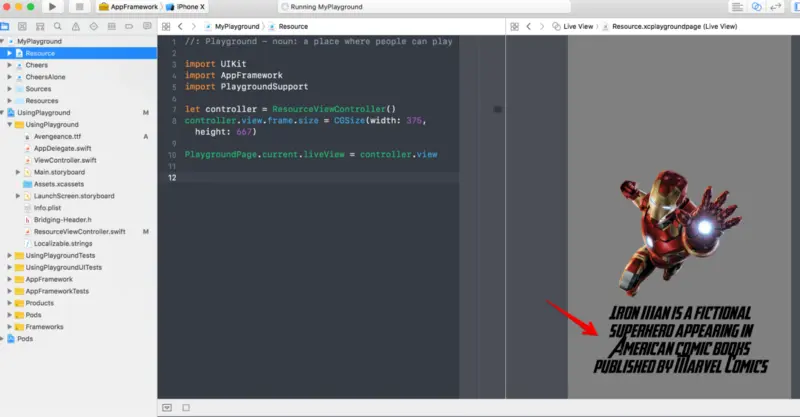
Task: Open AppDelegate.swift
Action: [78, 149]
